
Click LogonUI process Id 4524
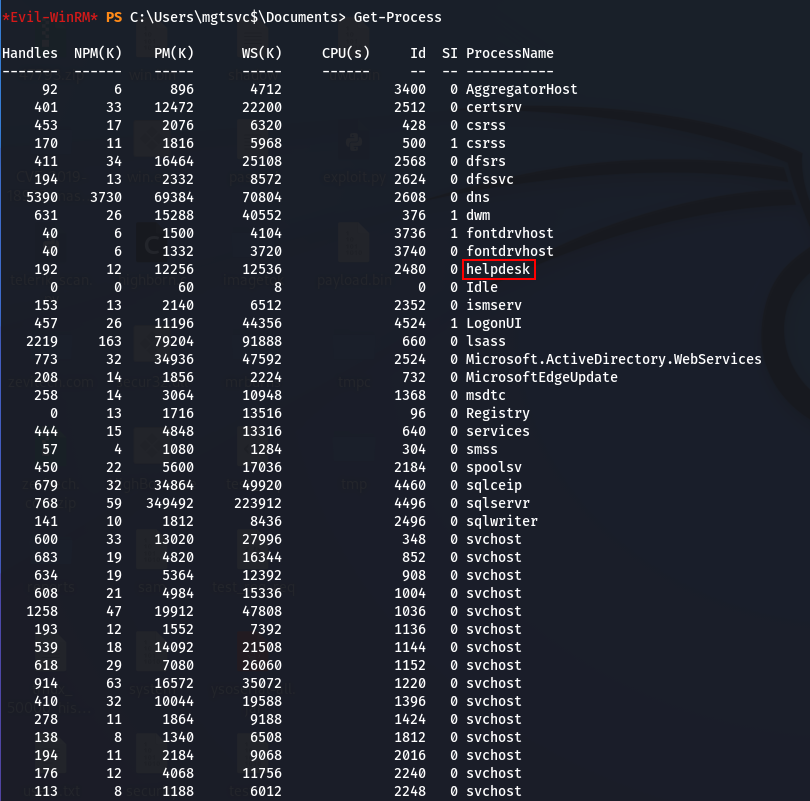coord(410,323)
